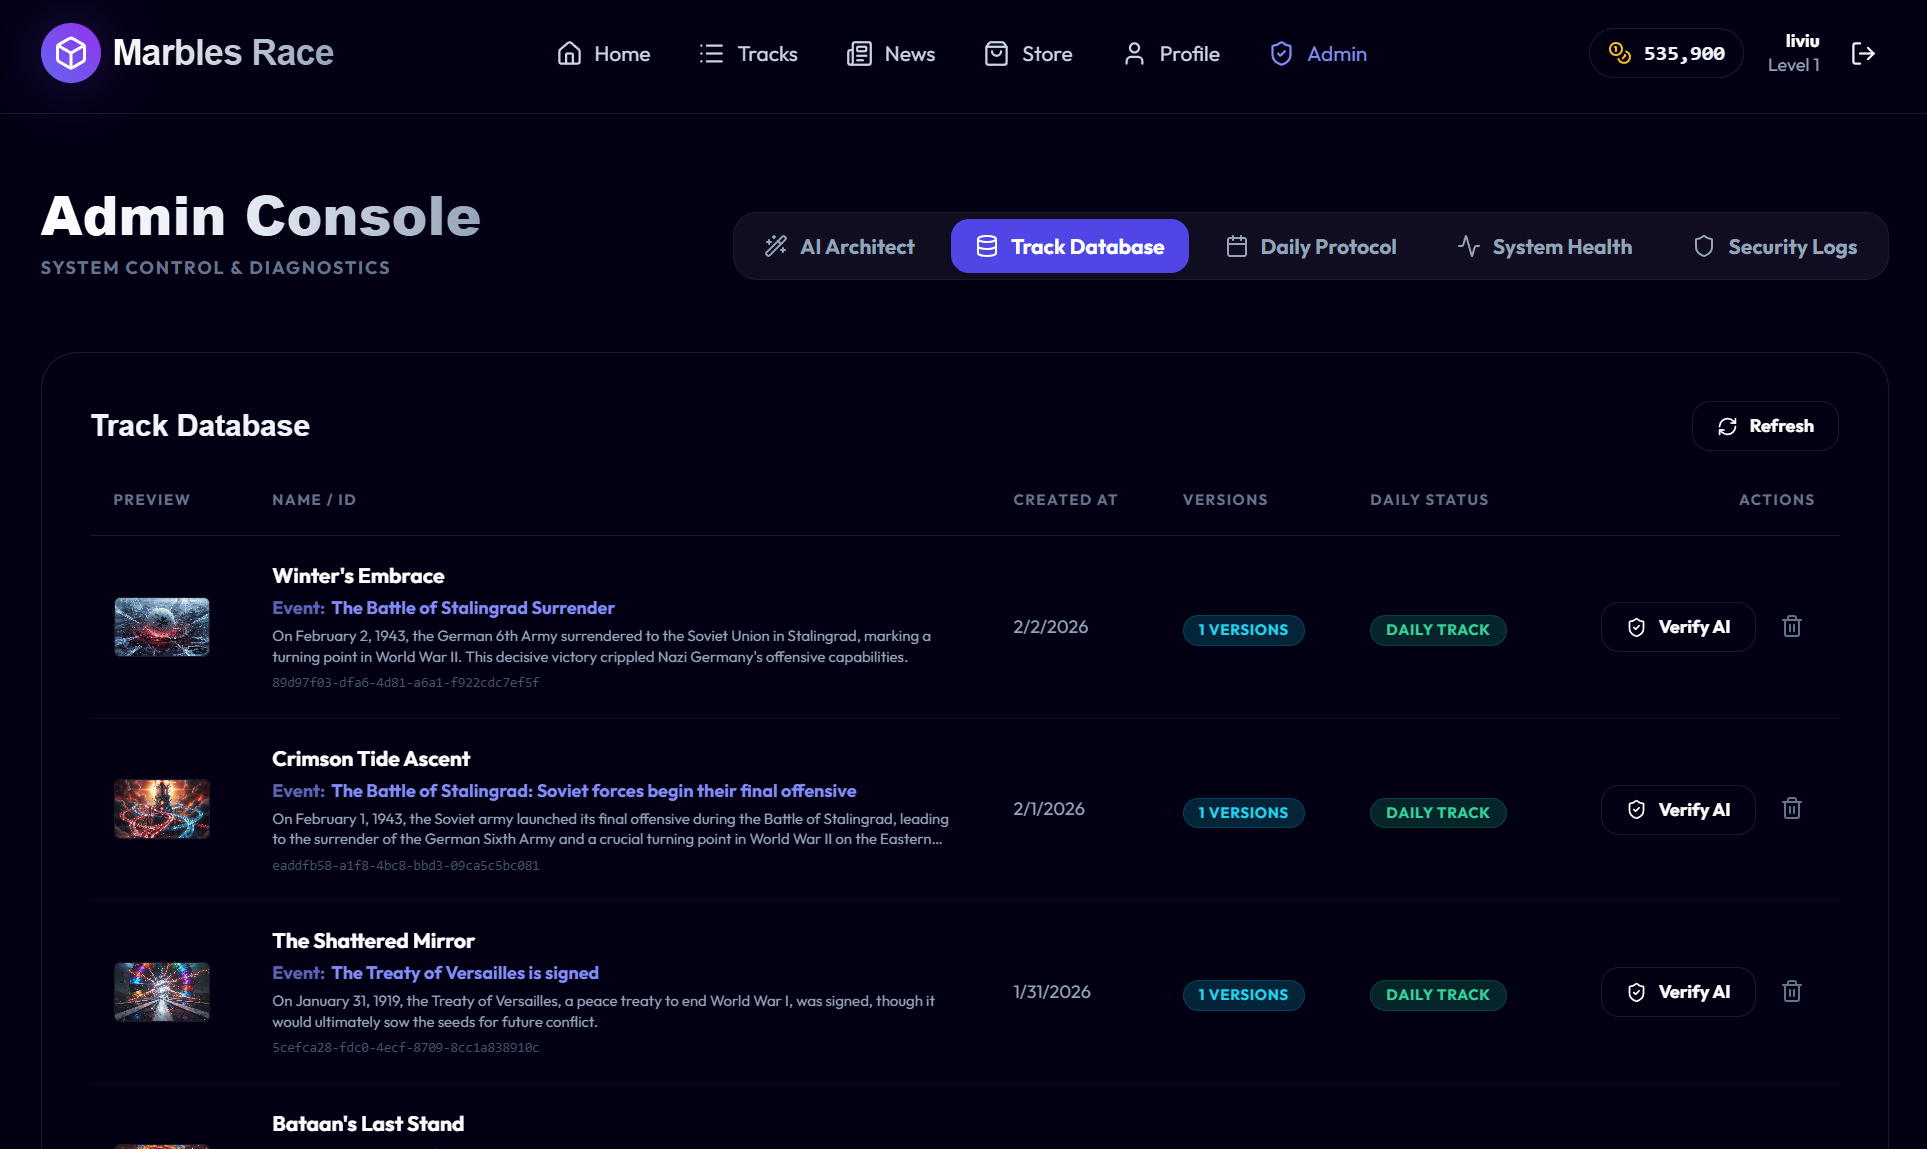Click the coin balance icon
Viewport: 1927px width, 1149px height.
1619,53
